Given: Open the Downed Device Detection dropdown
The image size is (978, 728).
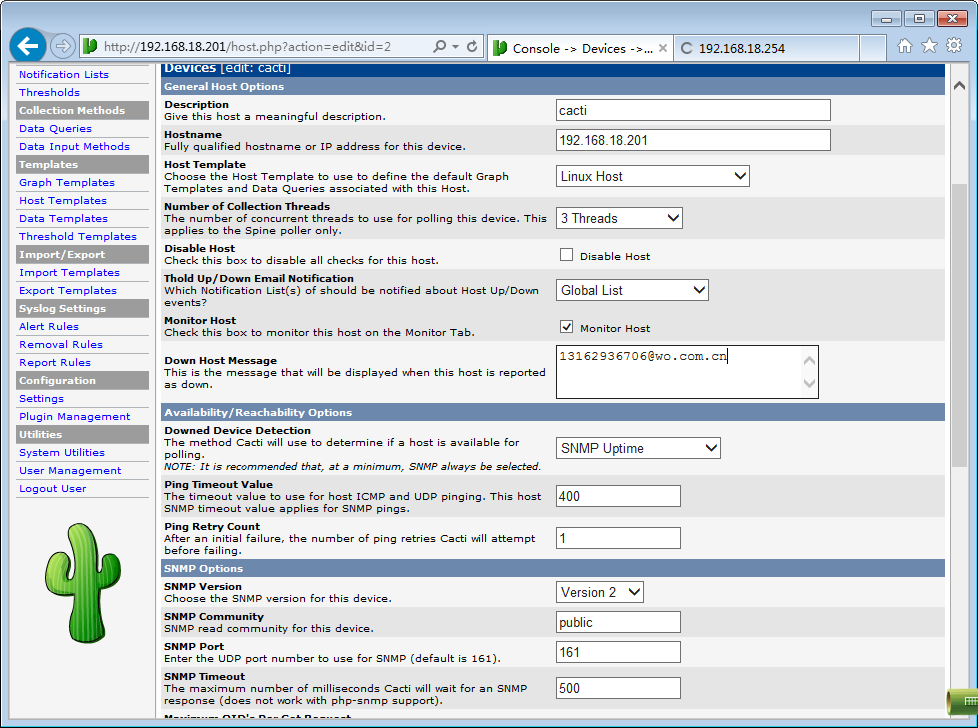Looking at the screenshot, I should click(638, 448).
